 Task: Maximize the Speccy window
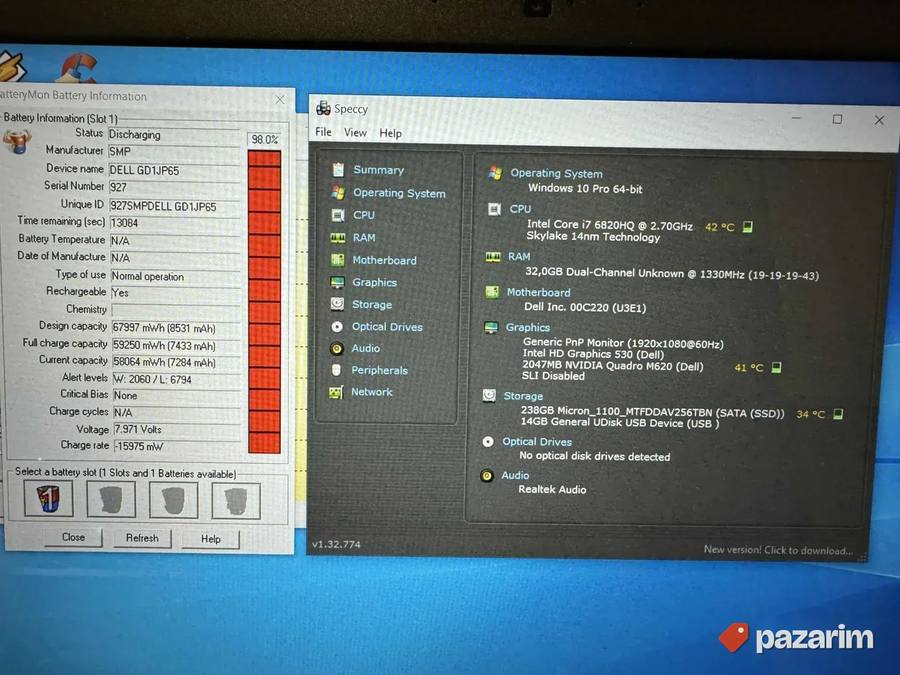[837, 119]
